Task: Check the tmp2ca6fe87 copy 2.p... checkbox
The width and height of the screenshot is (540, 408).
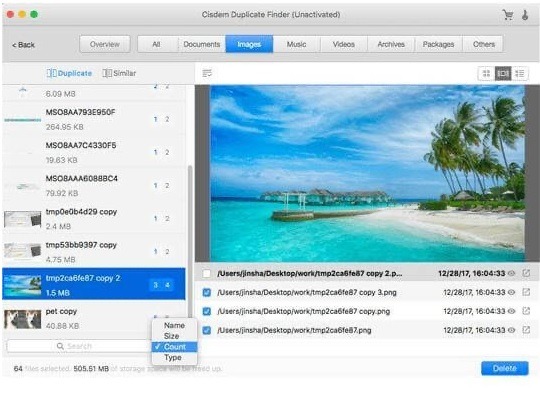Action: click(207, 274)
